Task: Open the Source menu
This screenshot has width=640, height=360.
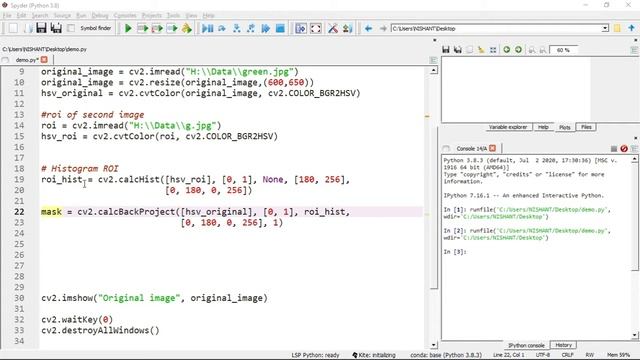Action: point(62,15)
